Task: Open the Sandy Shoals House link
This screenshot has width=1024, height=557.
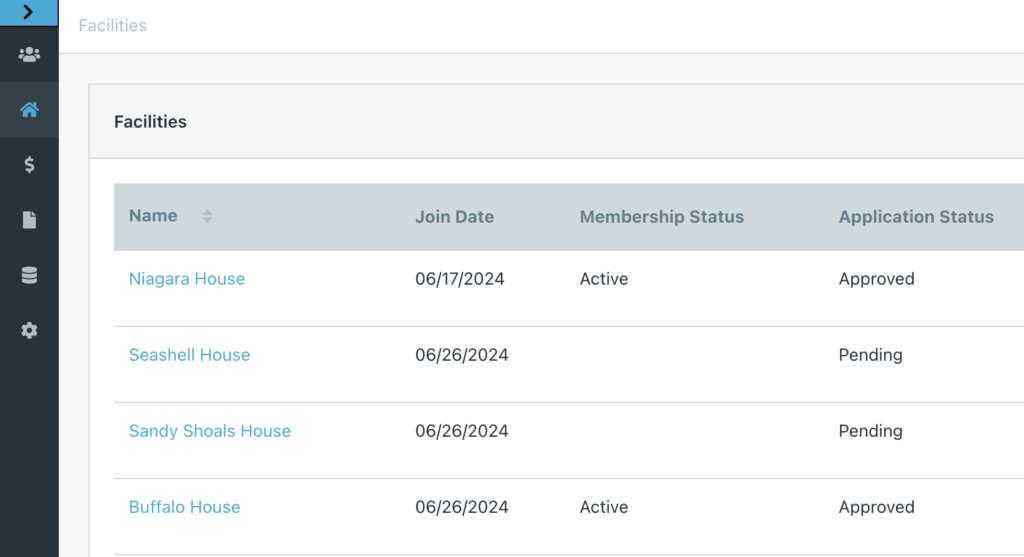Action: point(210,431)
